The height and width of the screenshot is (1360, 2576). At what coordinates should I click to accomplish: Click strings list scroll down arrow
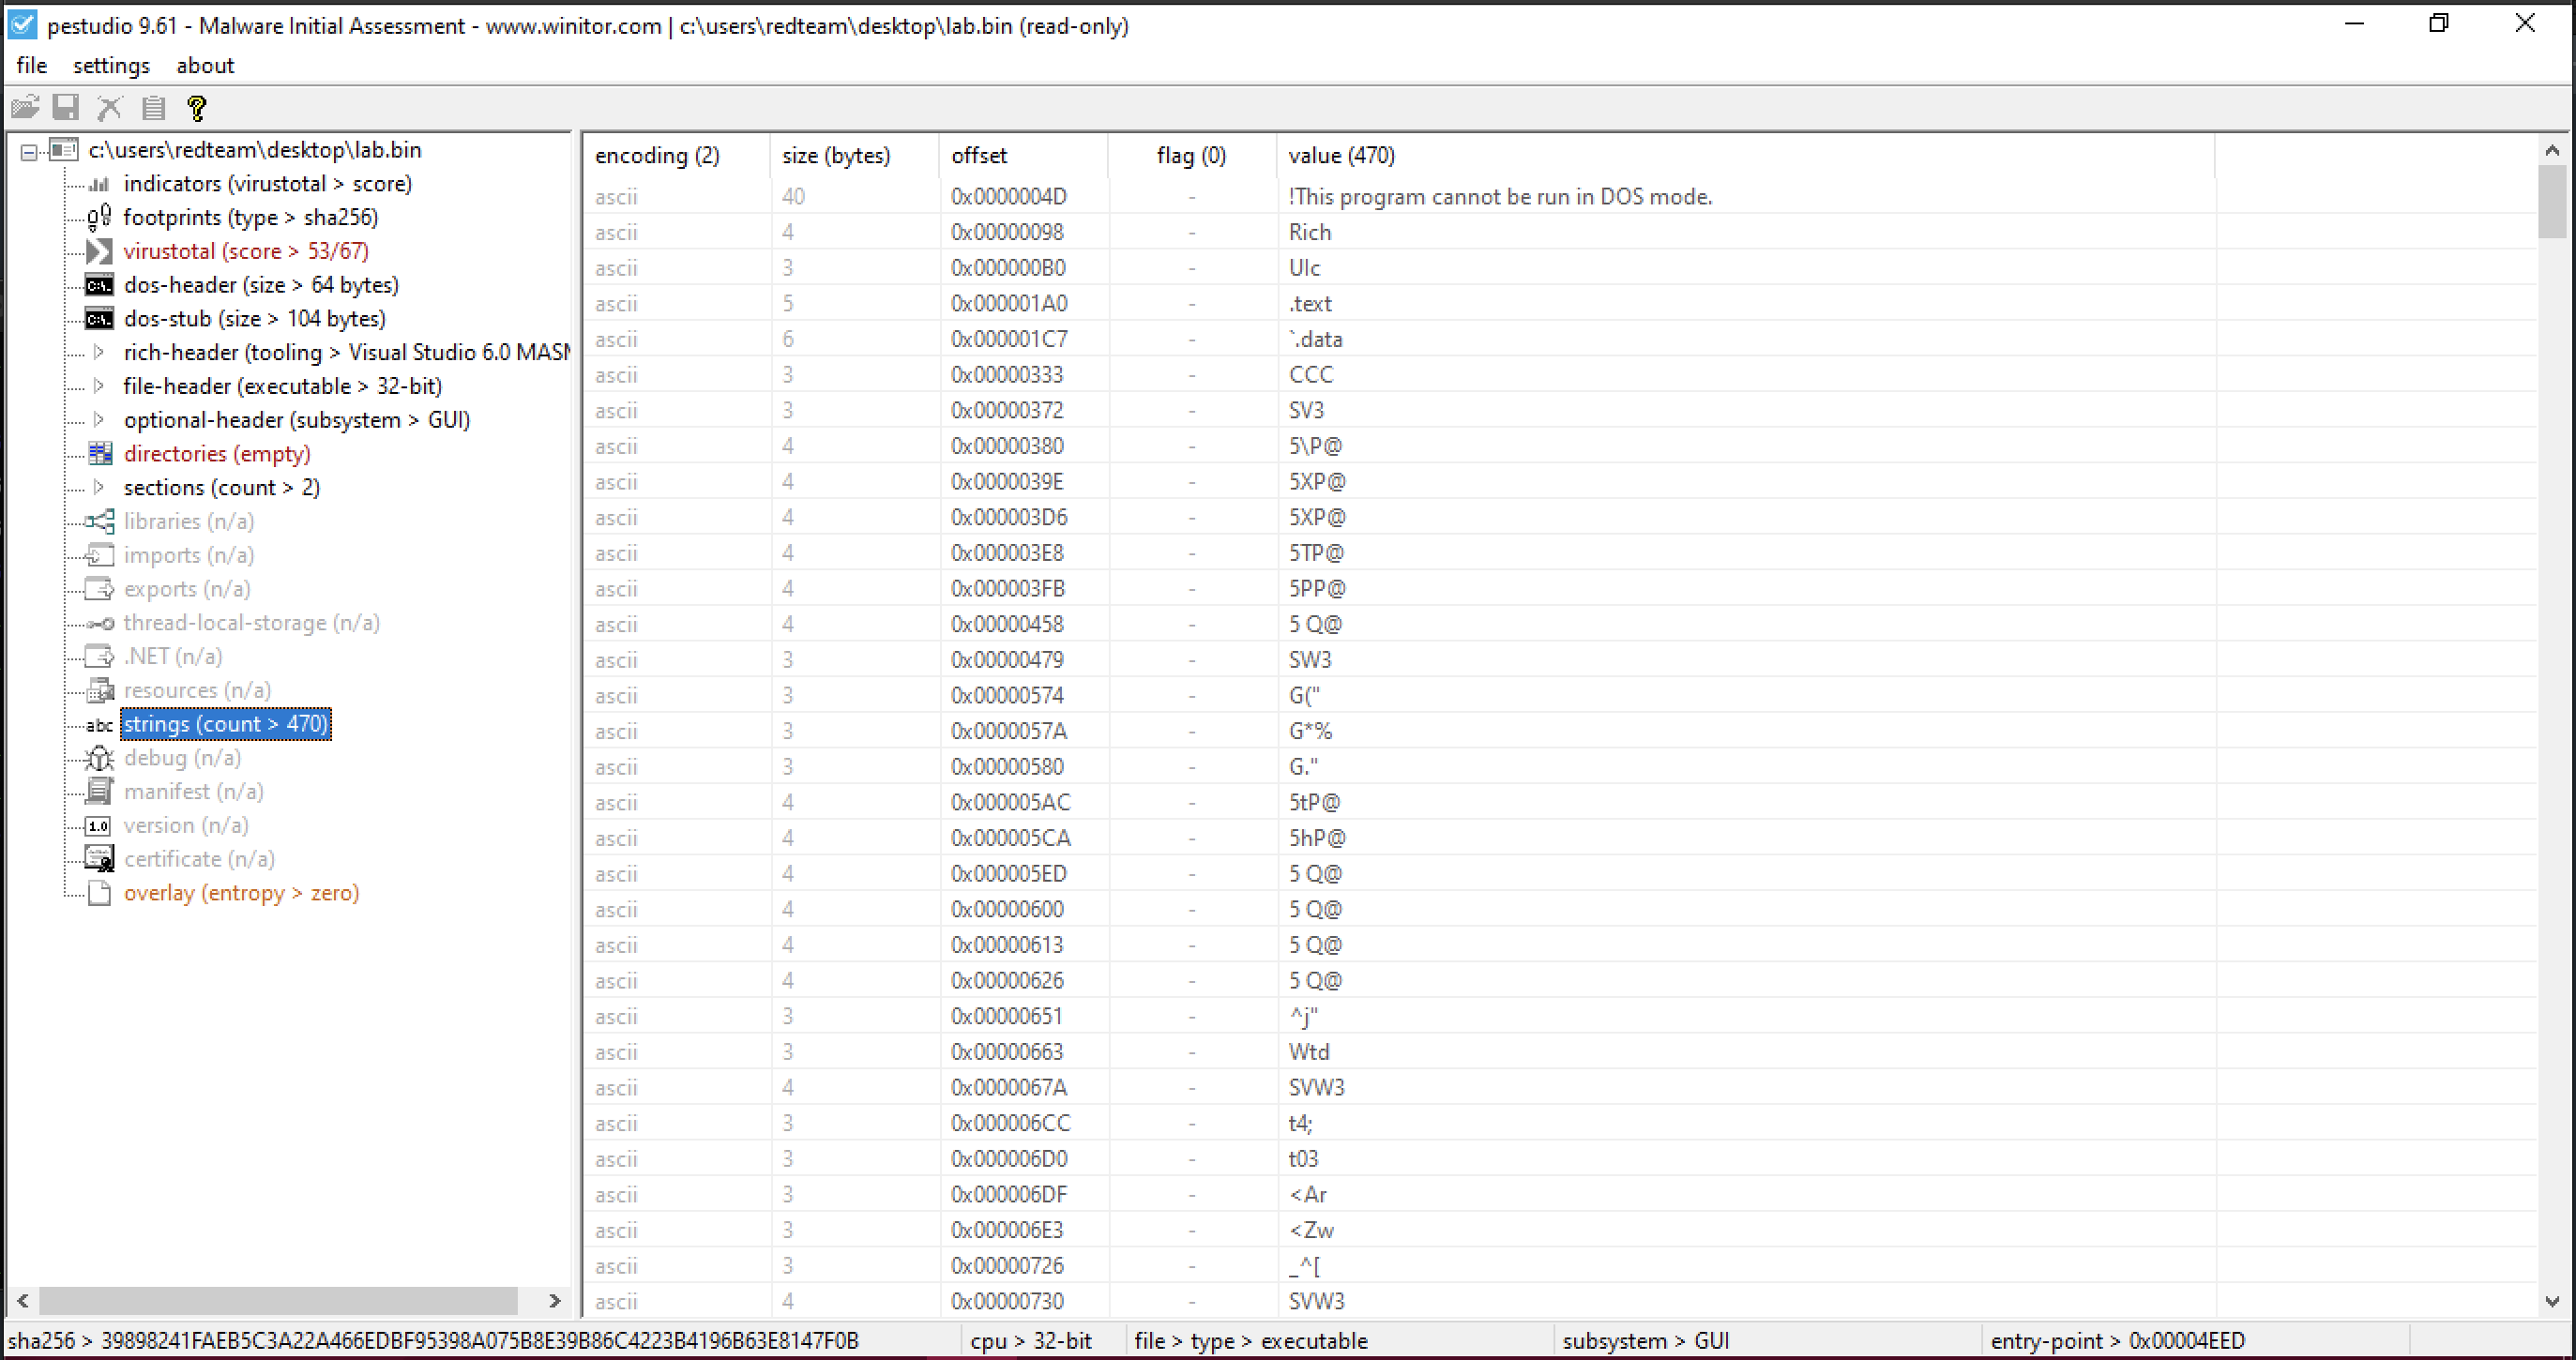pos(2552,1301)
